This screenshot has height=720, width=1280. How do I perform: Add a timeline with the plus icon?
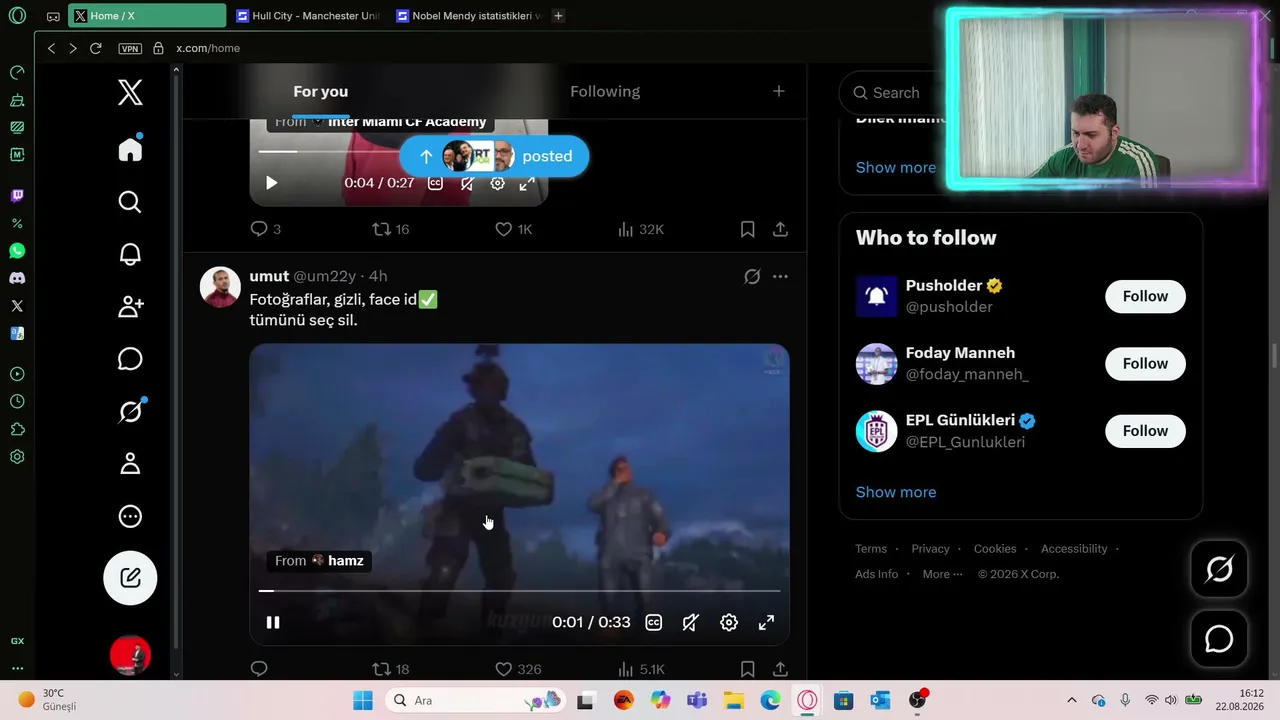[779, 91]
